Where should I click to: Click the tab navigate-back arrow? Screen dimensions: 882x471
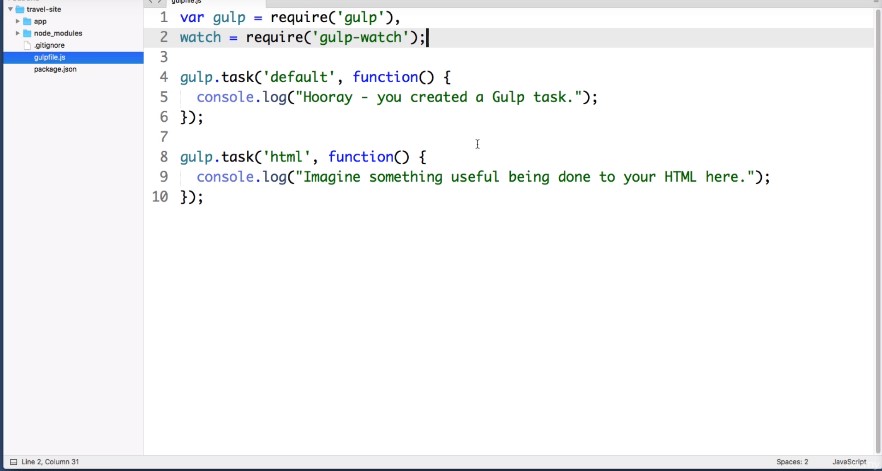[x=150, y=2]
